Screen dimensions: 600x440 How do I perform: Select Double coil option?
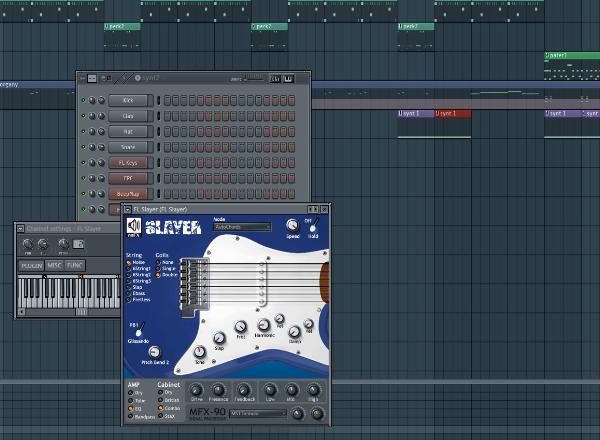(x=167, y=275)
